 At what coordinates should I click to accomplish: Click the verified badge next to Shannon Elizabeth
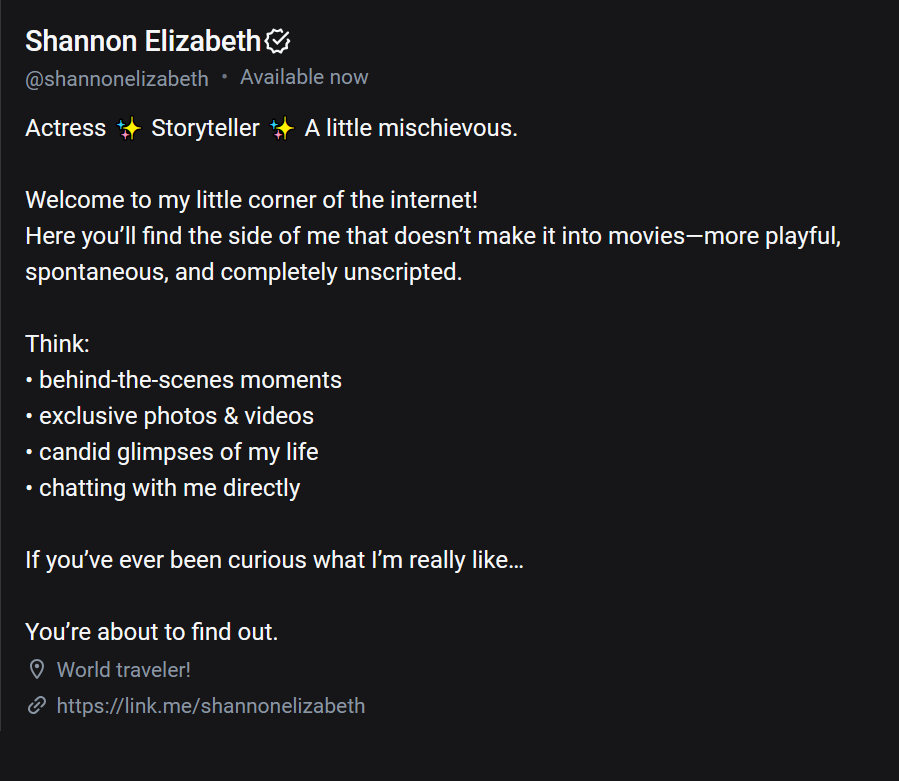click(278, 40)
